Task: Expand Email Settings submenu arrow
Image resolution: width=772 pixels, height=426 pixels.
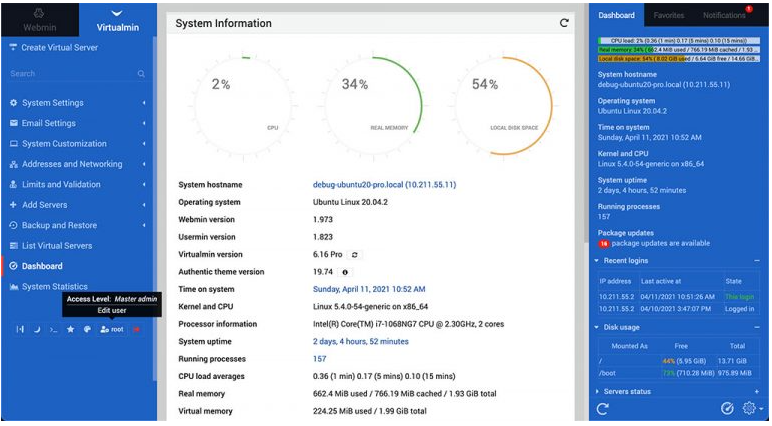Action: pos(144,123)
